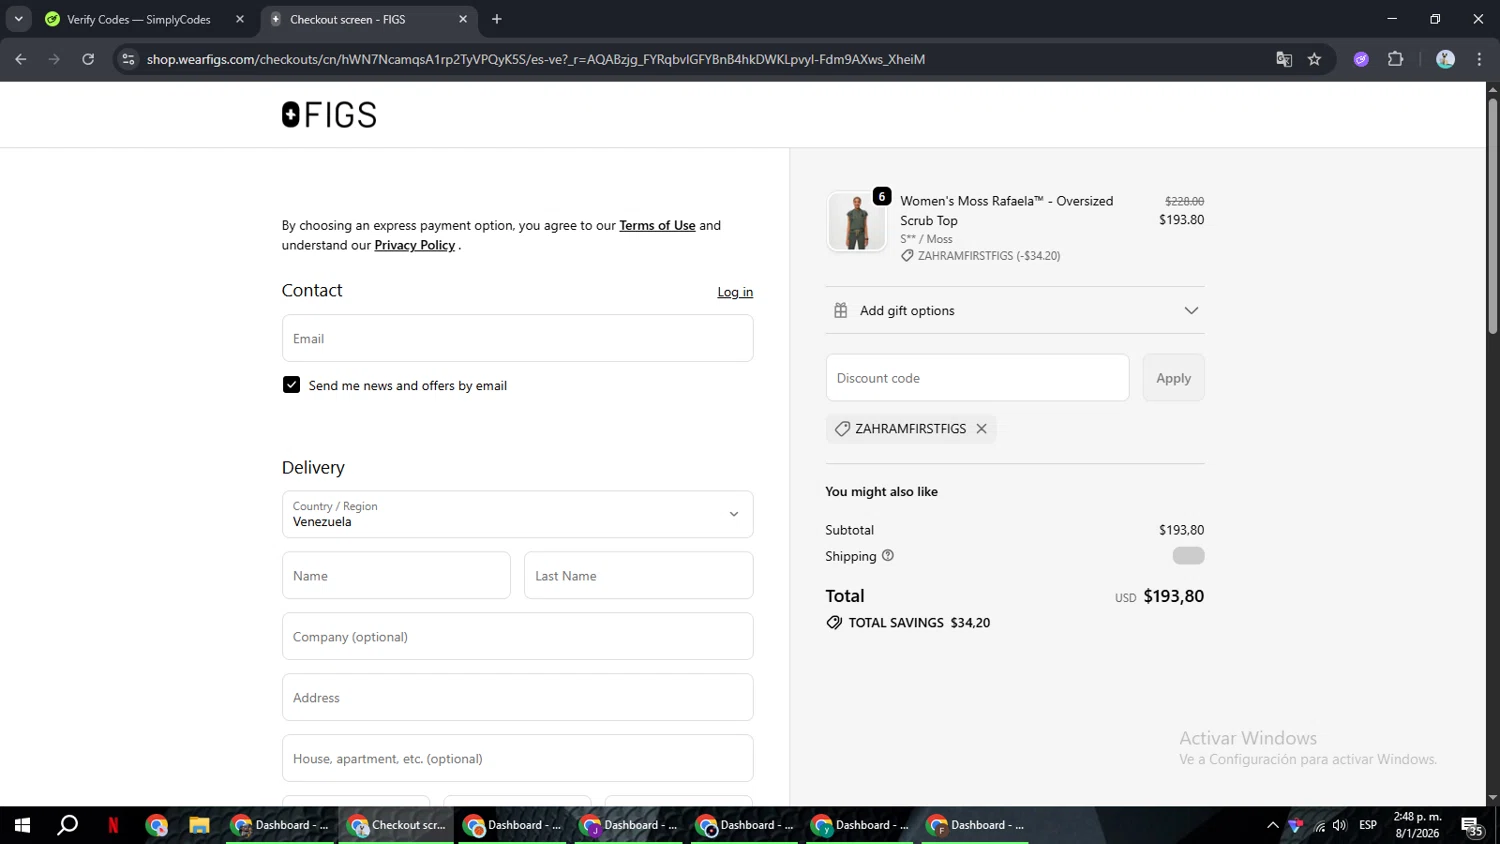This screenshot has width=1500, height=844.
Task: Open the Windows Start menu
Action: click(22, 825)
